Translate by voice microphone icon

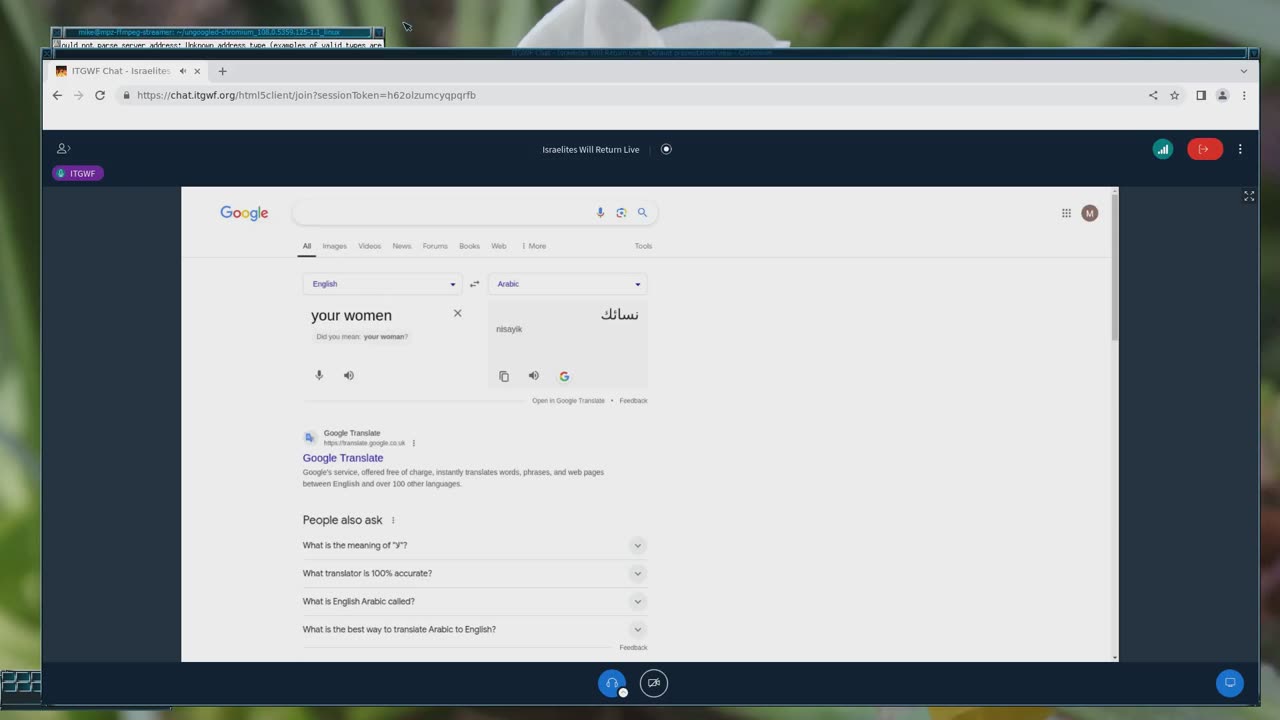coord(319,375)
